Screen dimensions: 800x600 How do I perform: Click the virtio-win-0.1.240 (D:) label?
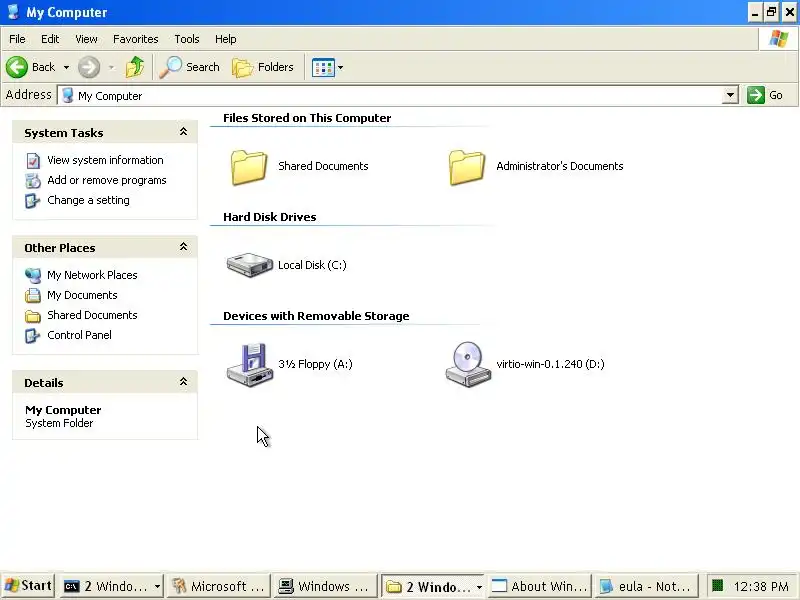tap(551, 364)
